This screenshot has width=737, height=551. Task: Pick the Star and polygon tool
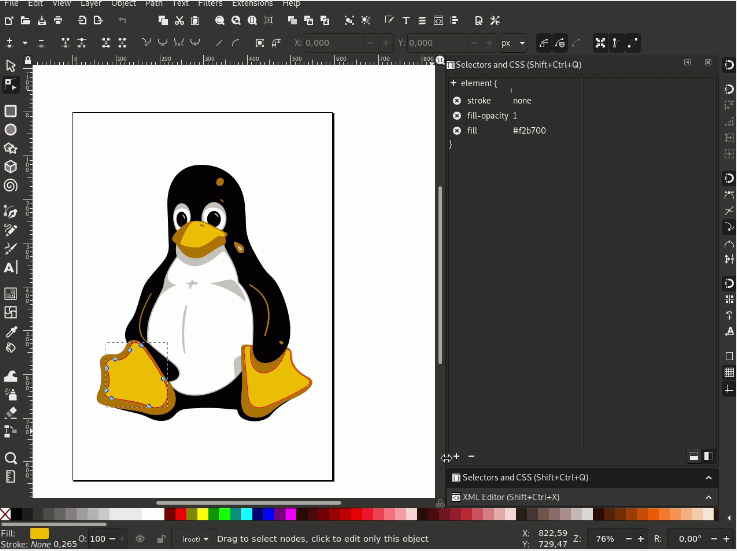[10, 148]
